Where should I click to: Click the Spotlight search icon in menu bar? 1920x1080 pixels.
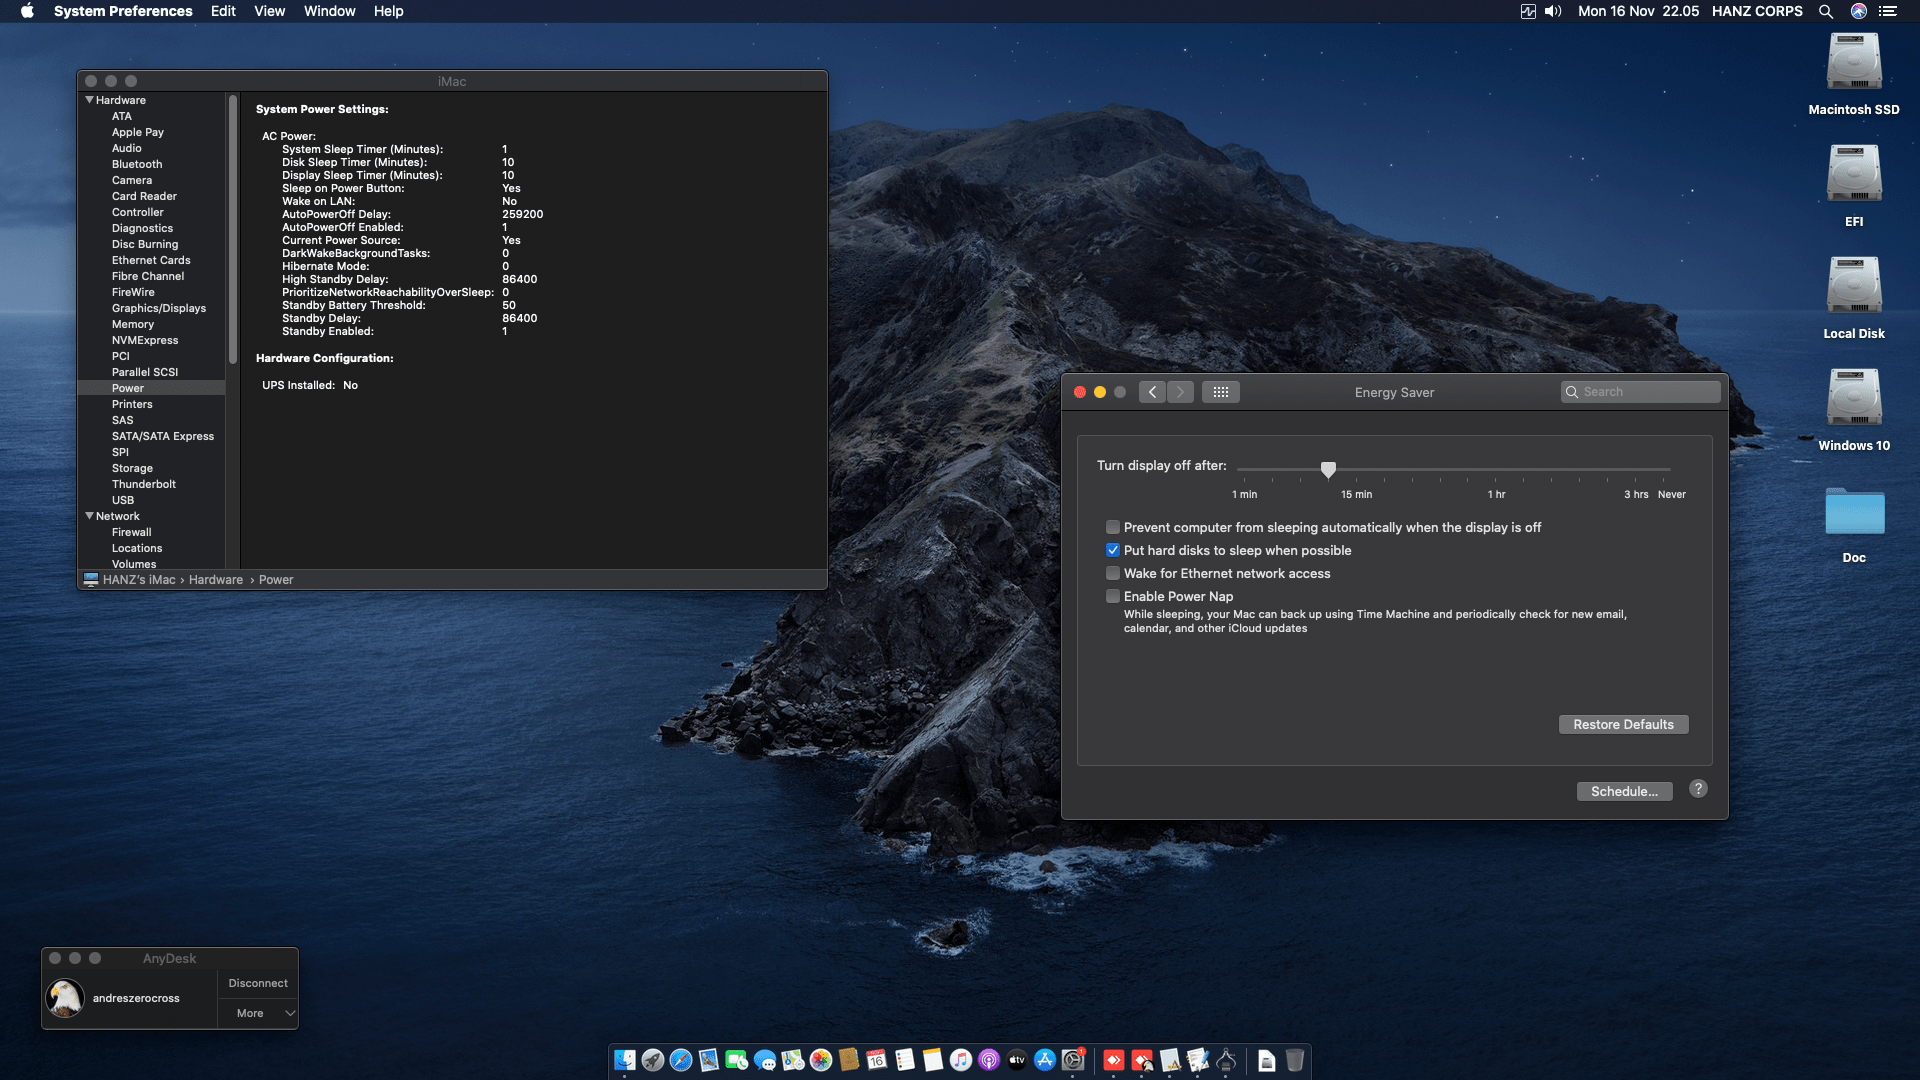(1825, 11)
